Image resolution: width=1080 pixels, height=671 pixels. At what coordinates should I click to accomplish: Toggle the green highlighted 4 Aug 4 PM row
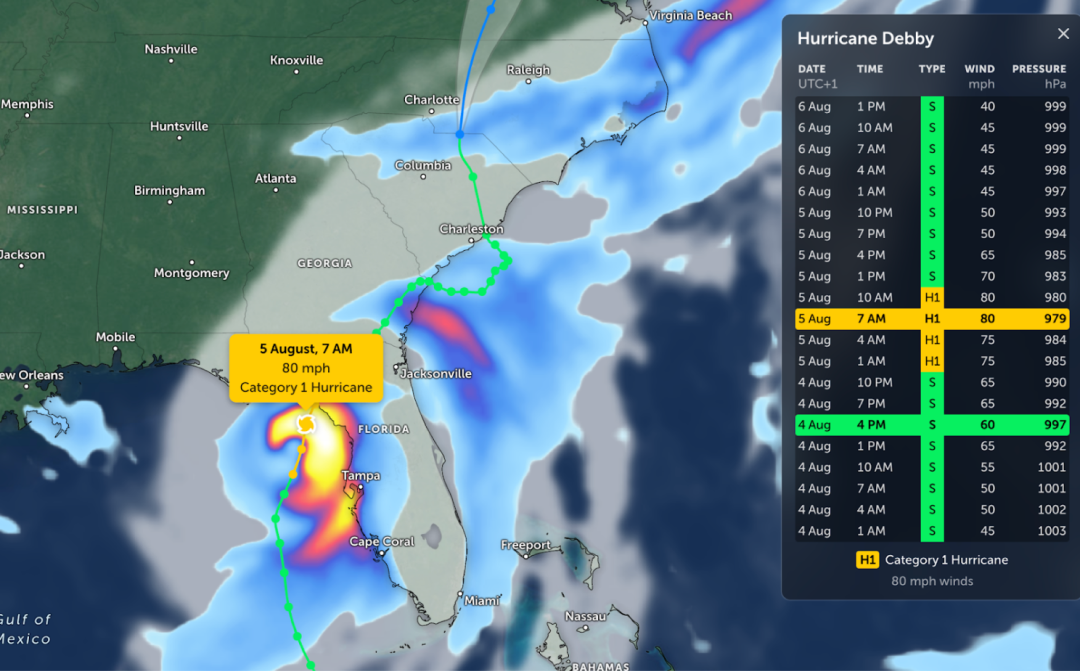point(930,424)
